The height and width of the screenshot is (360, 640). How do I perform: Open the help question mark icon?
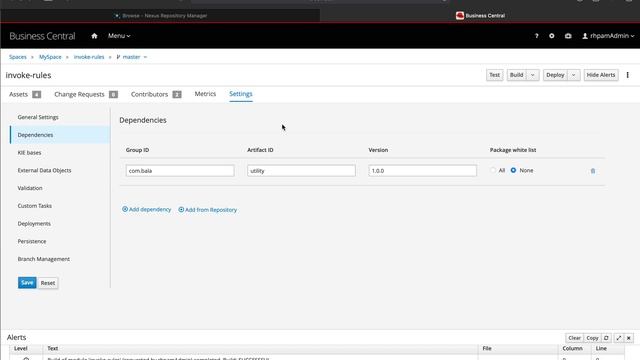pos(536,36)
